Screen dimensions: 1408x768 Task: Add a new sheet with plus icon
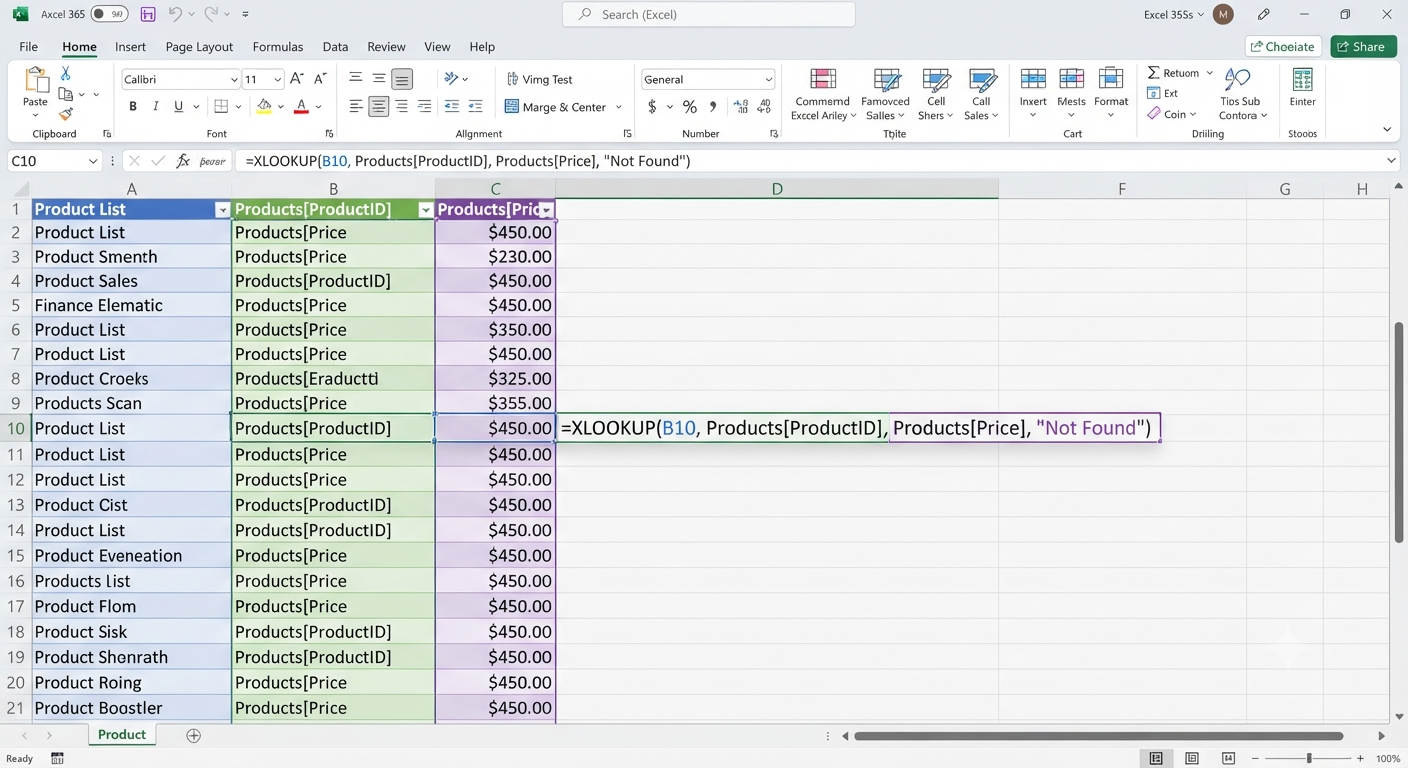coord(194,735)
